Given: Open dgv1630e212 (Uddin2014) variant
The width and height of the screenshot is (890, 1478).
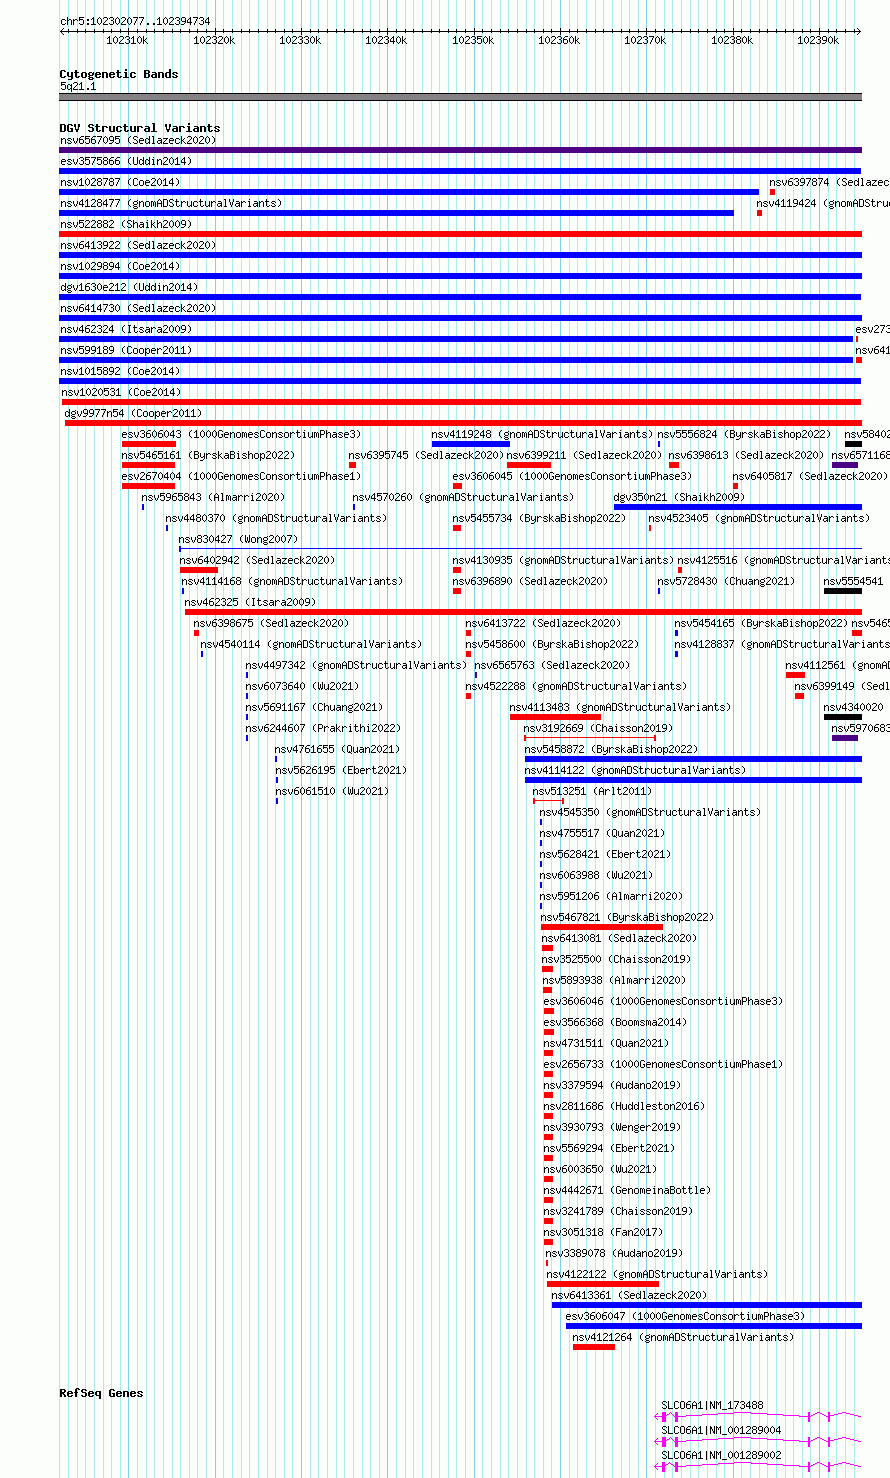Looking at the screenshot, I should [x=129, y=287].
